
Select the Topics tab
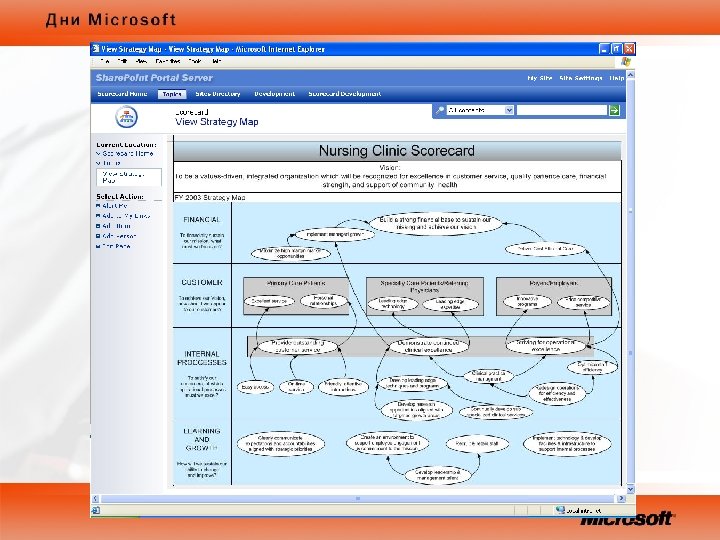coord(172,94)
